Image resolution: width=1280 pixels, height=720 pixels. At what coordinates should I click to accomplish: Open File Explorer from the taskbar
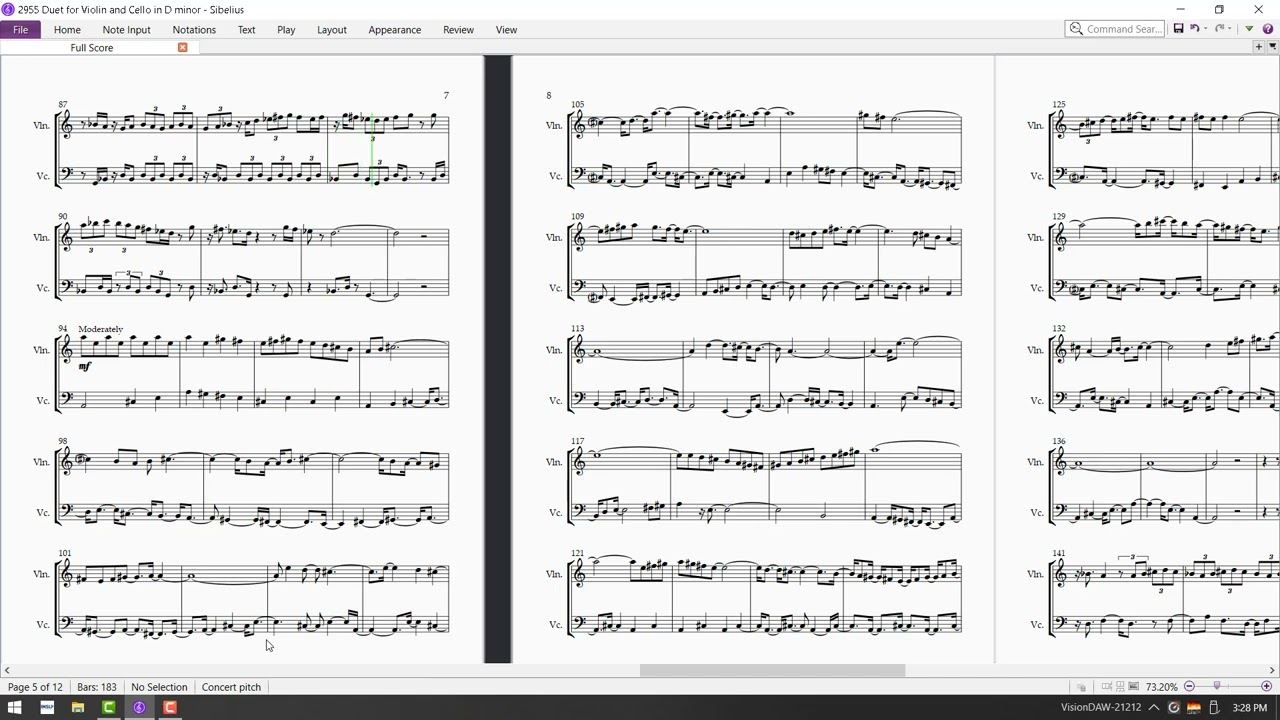pyautogui.click(x=78, y=708)
